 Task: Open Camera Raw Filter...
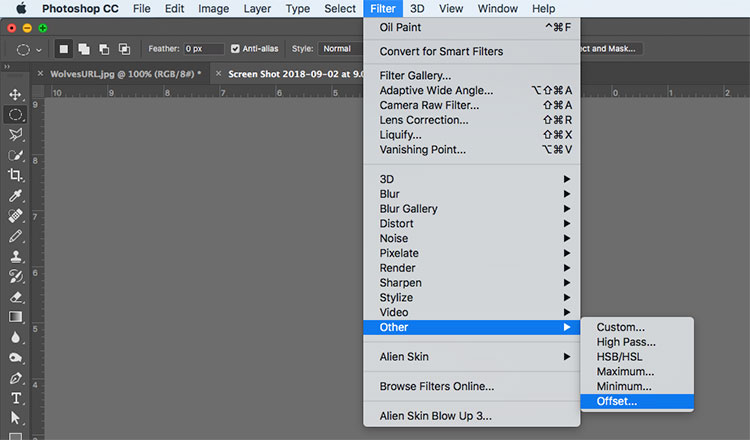coord(472,105)
